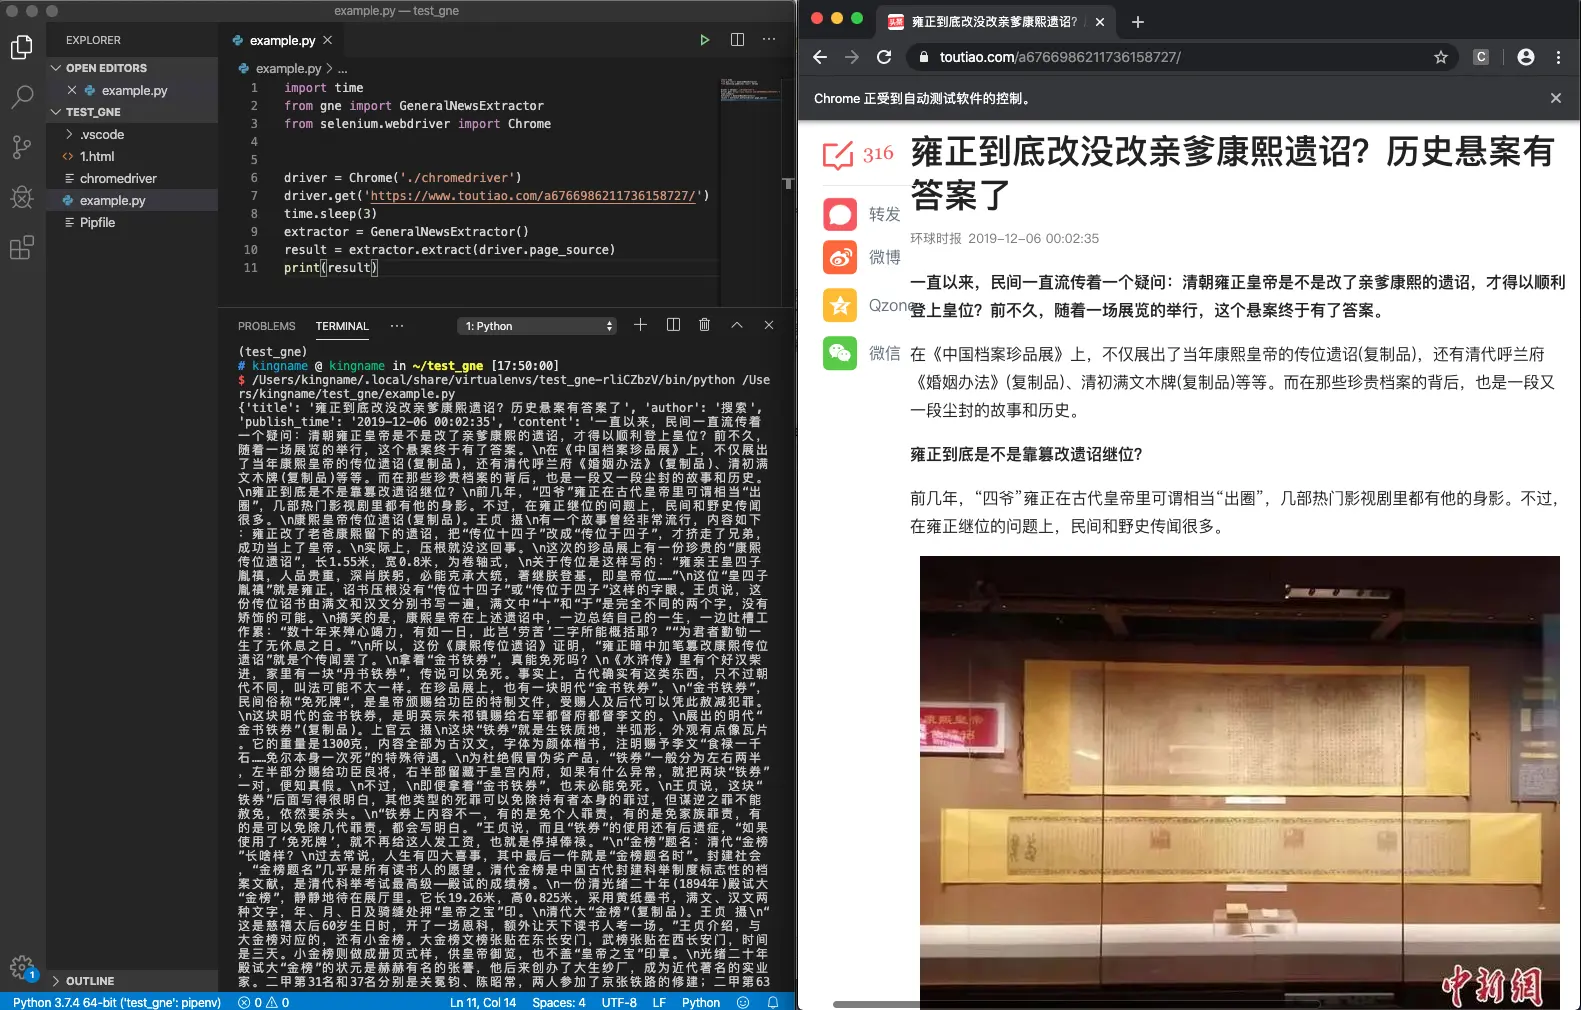The image size is (1581, 1010).
Task: Split the terminal panel
Action: click(673, 325)
